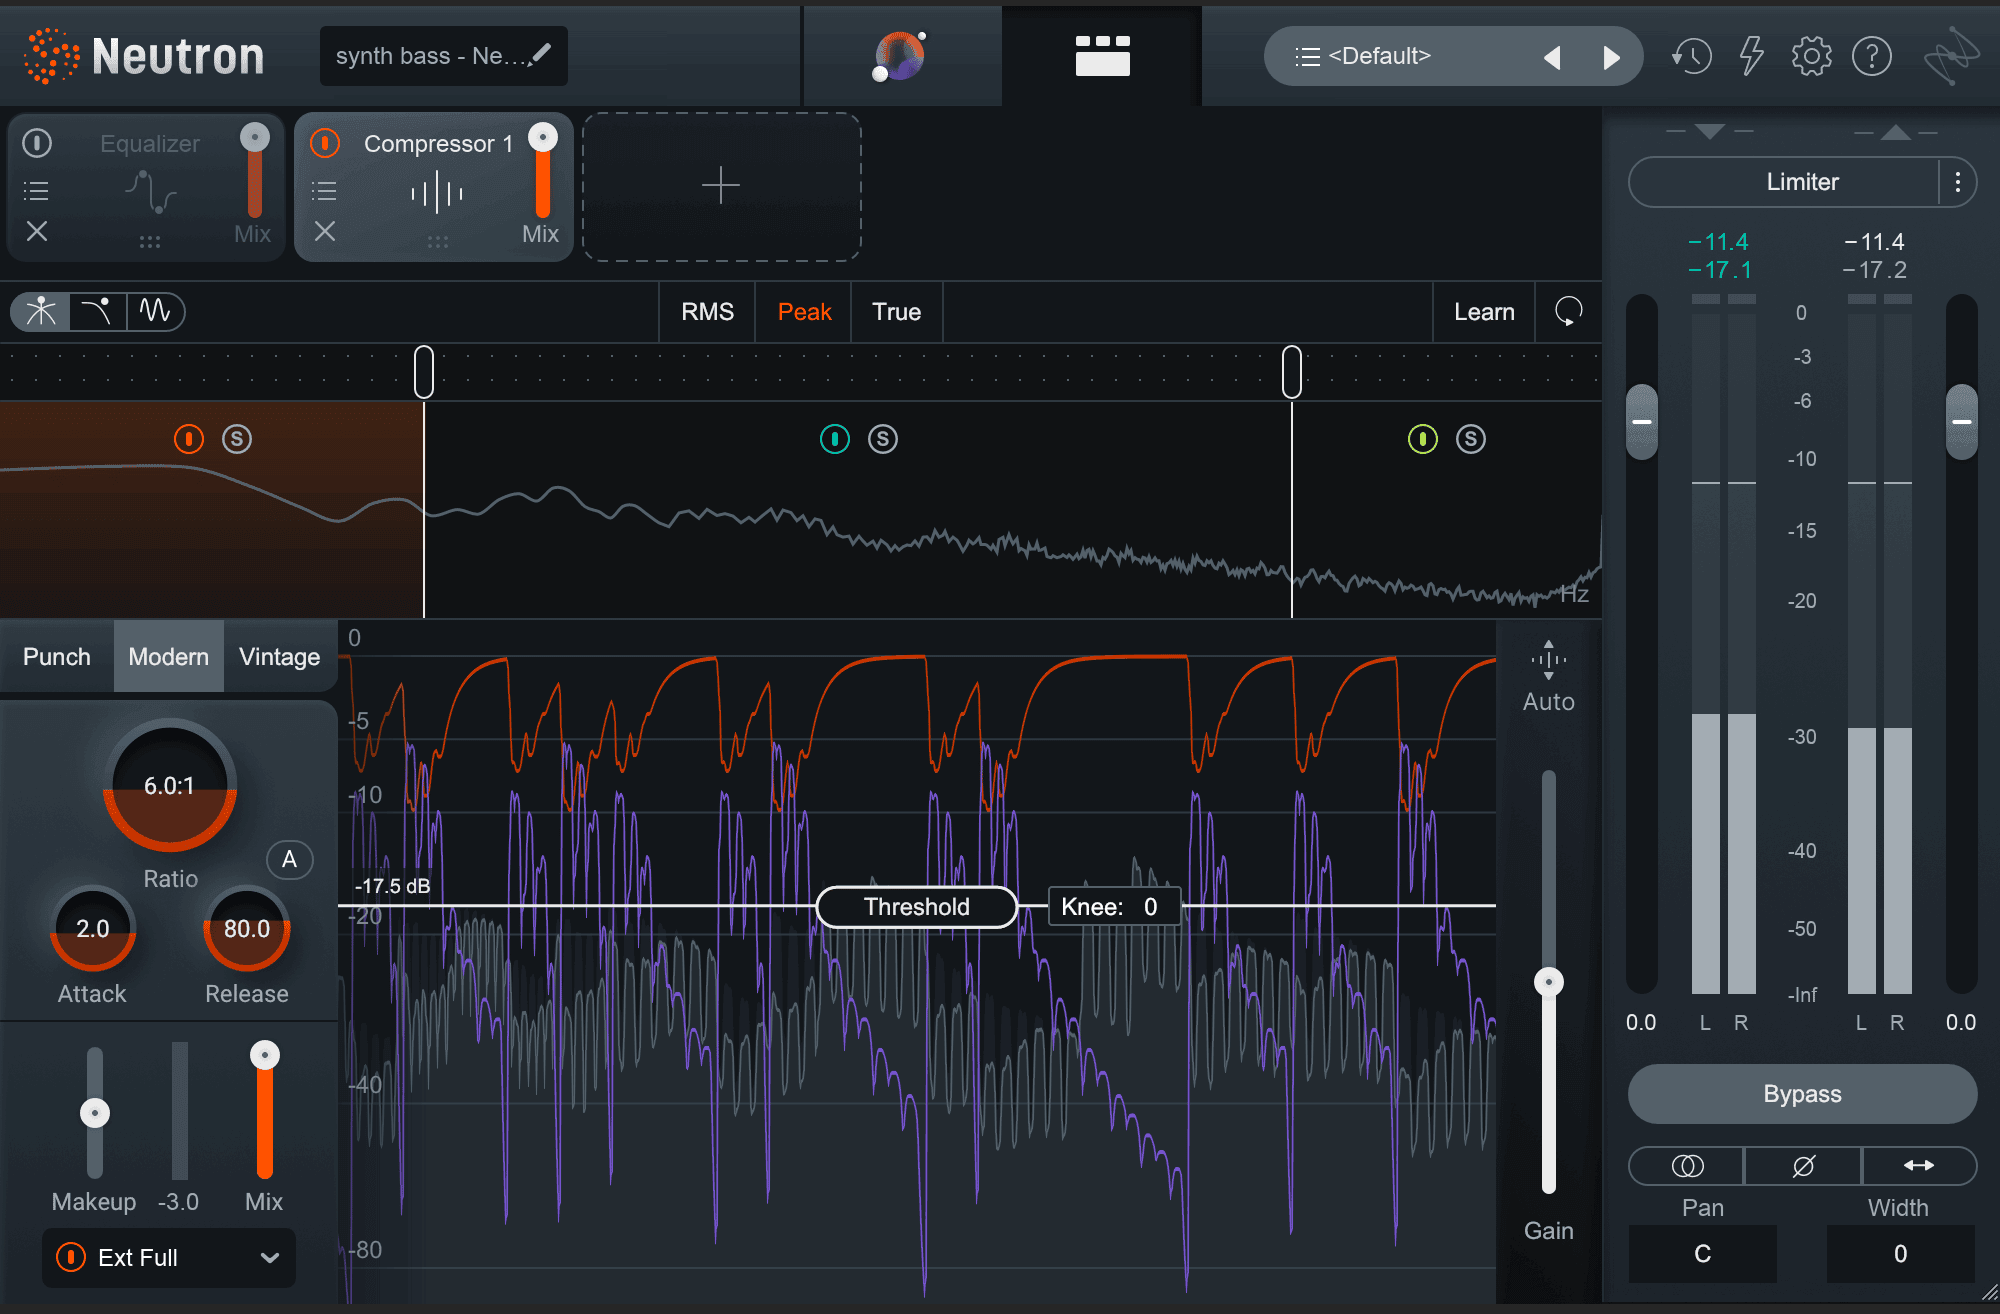Open settings gear icon
The height and width of the screenshot is (1314, 2000).
coord(1811,56)
